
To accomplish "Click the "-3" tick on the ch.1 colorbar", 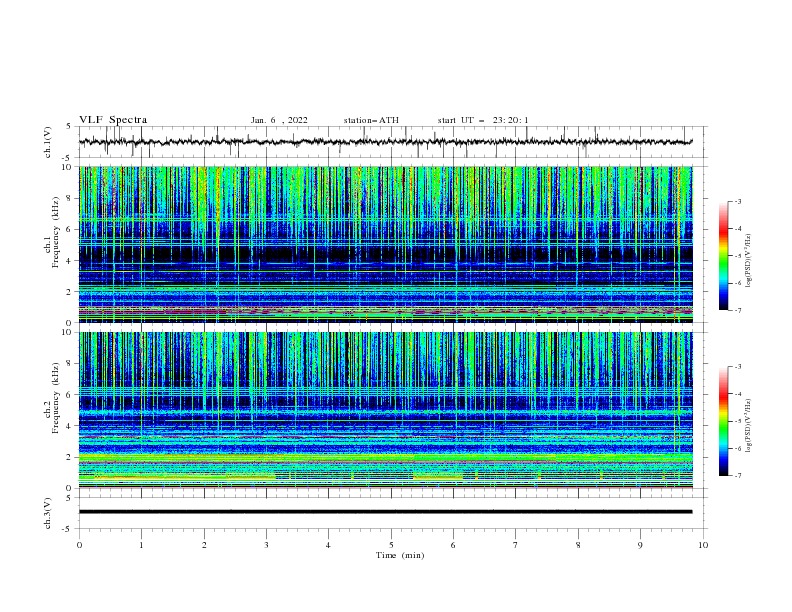I will pos(737,201).
